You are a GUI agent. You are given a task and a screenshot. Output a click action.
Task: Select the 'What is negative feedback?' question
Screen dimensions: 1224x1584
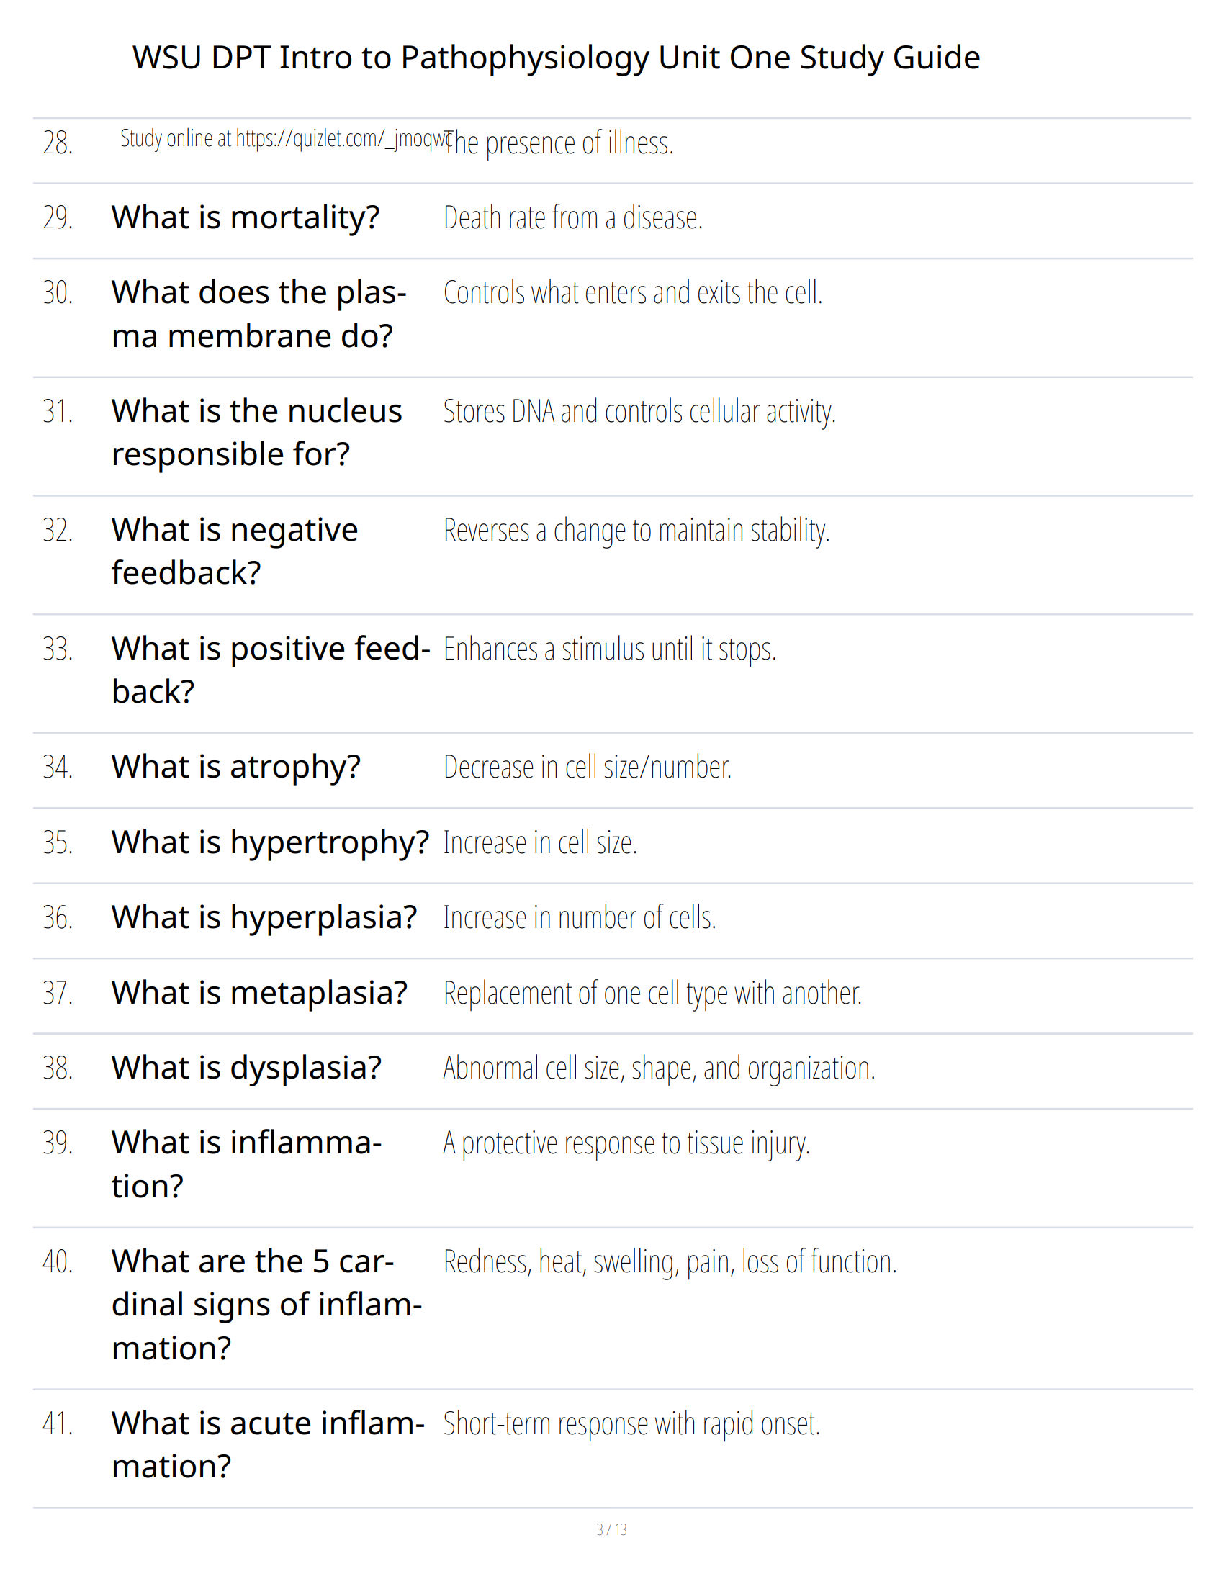click(x=235, y=551)
